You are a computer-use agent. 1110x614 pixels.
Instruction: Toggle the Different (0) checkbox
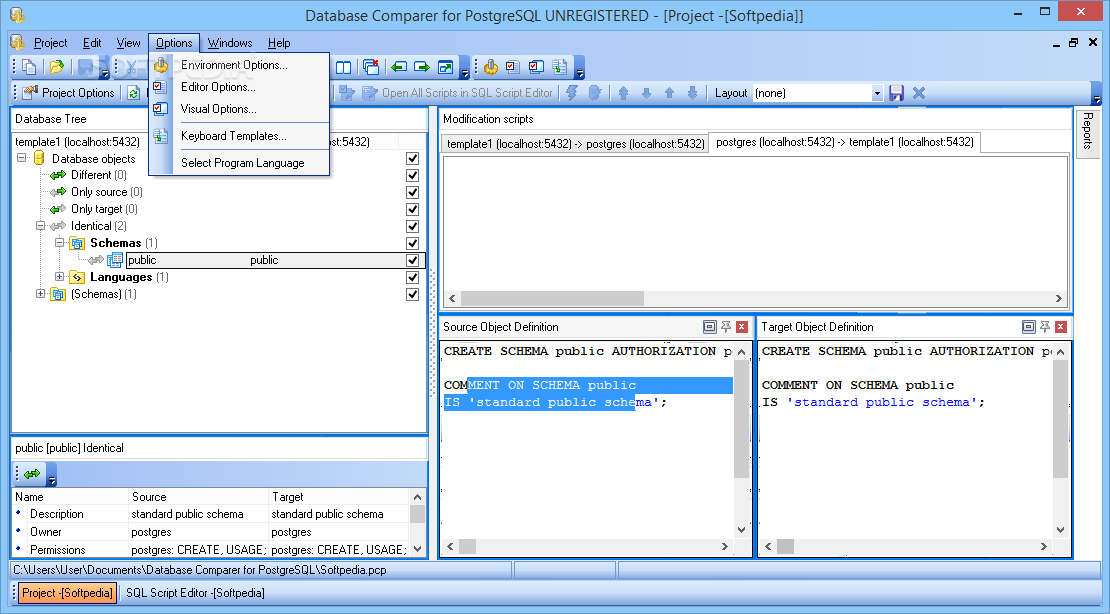[x=413, y=176]
